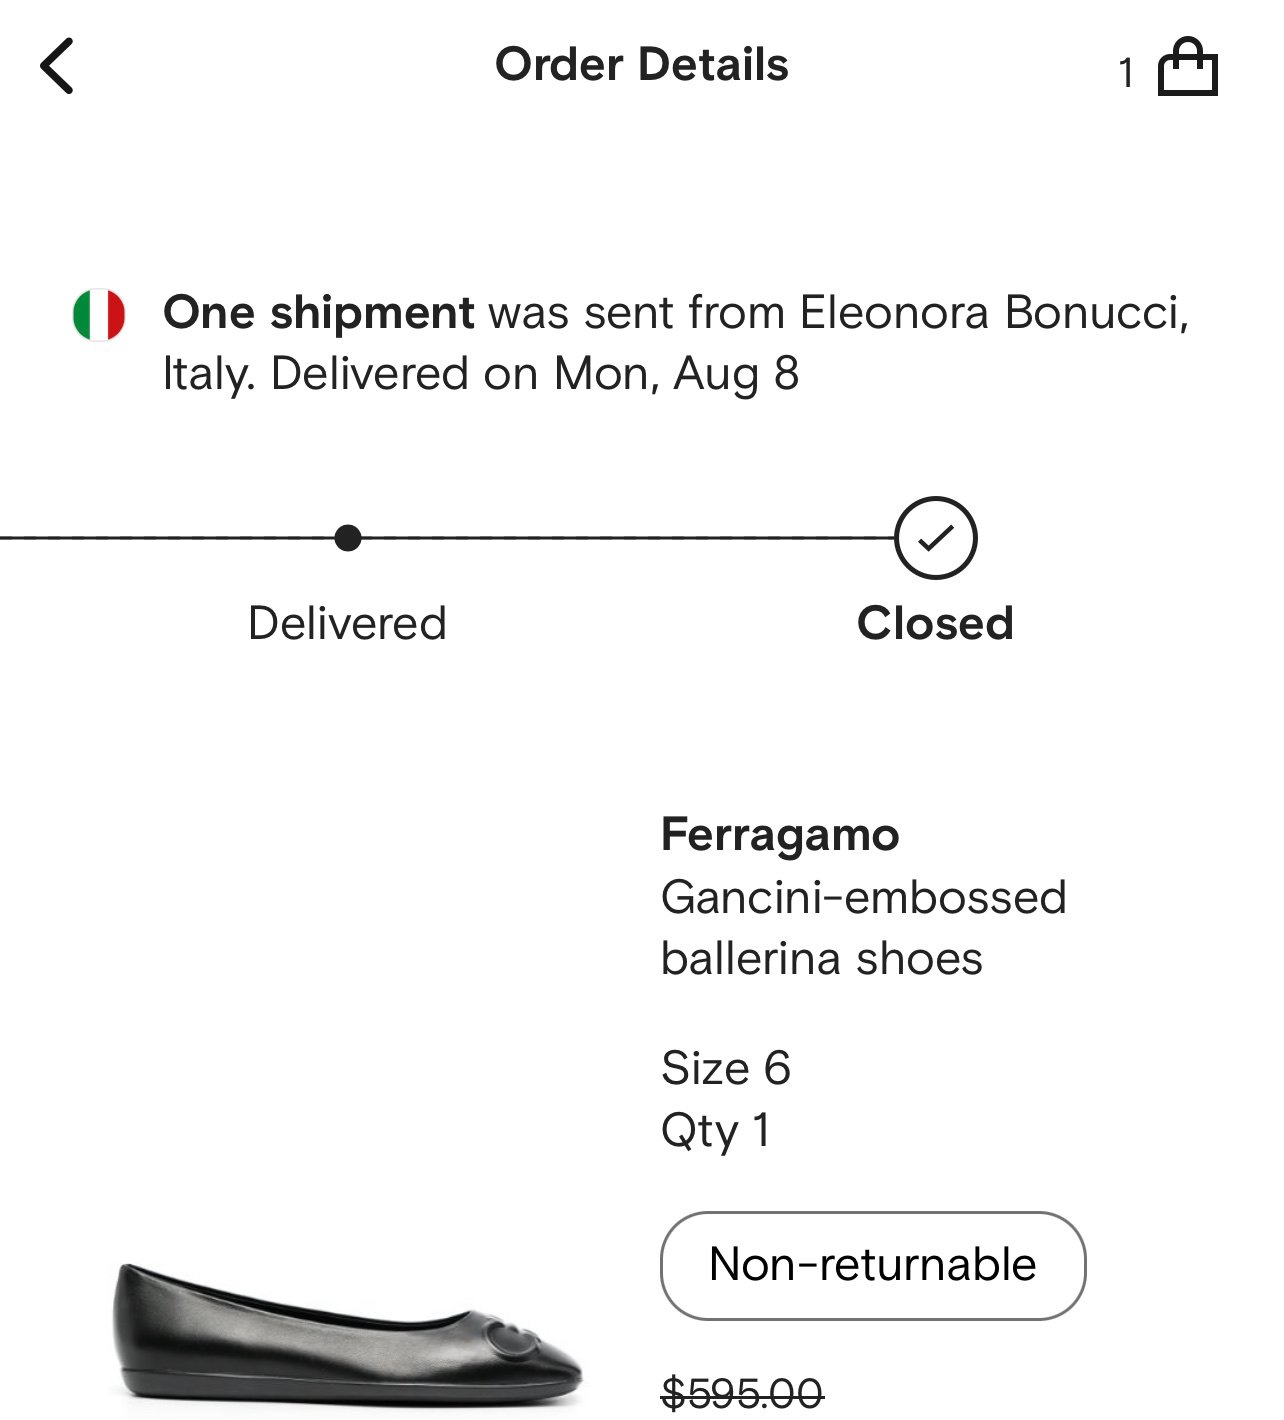Click the One shipment bold text
This screenshot has height=1420, width=1284.
(x=319, y=312)
